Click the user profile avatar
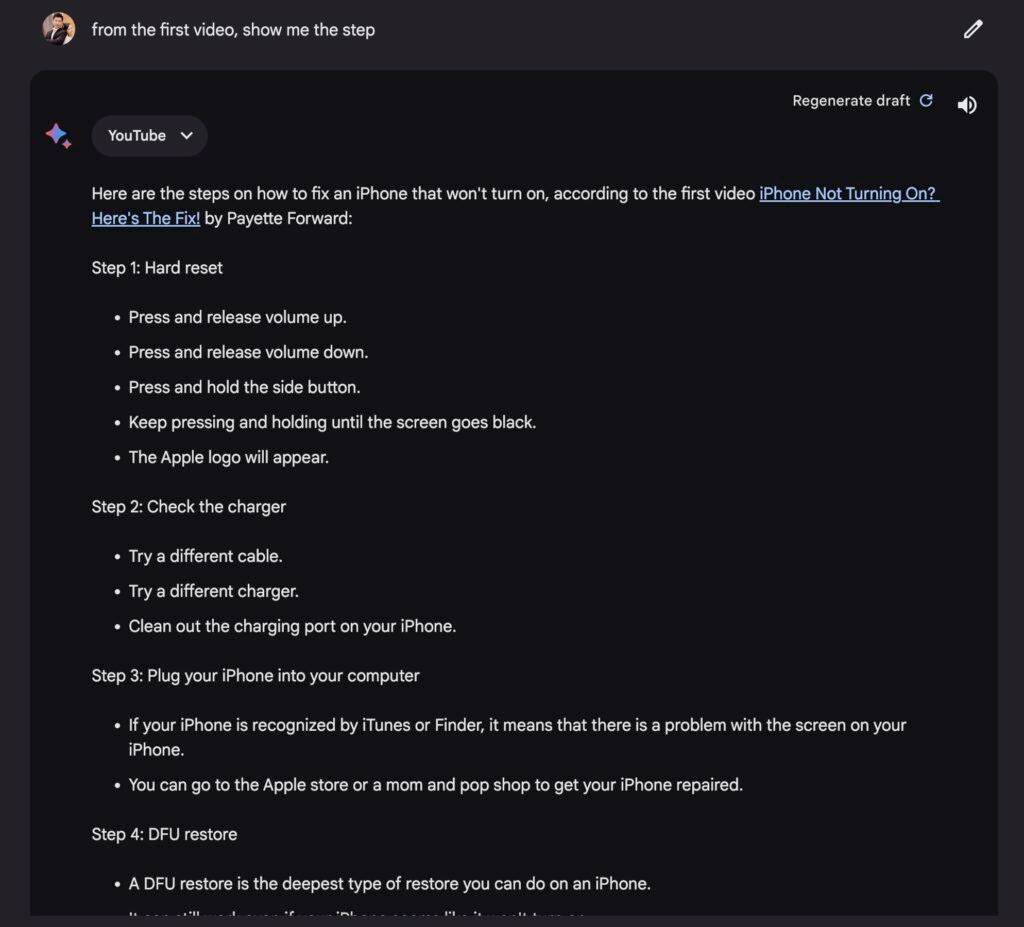1024x927 pixels. 59,29
